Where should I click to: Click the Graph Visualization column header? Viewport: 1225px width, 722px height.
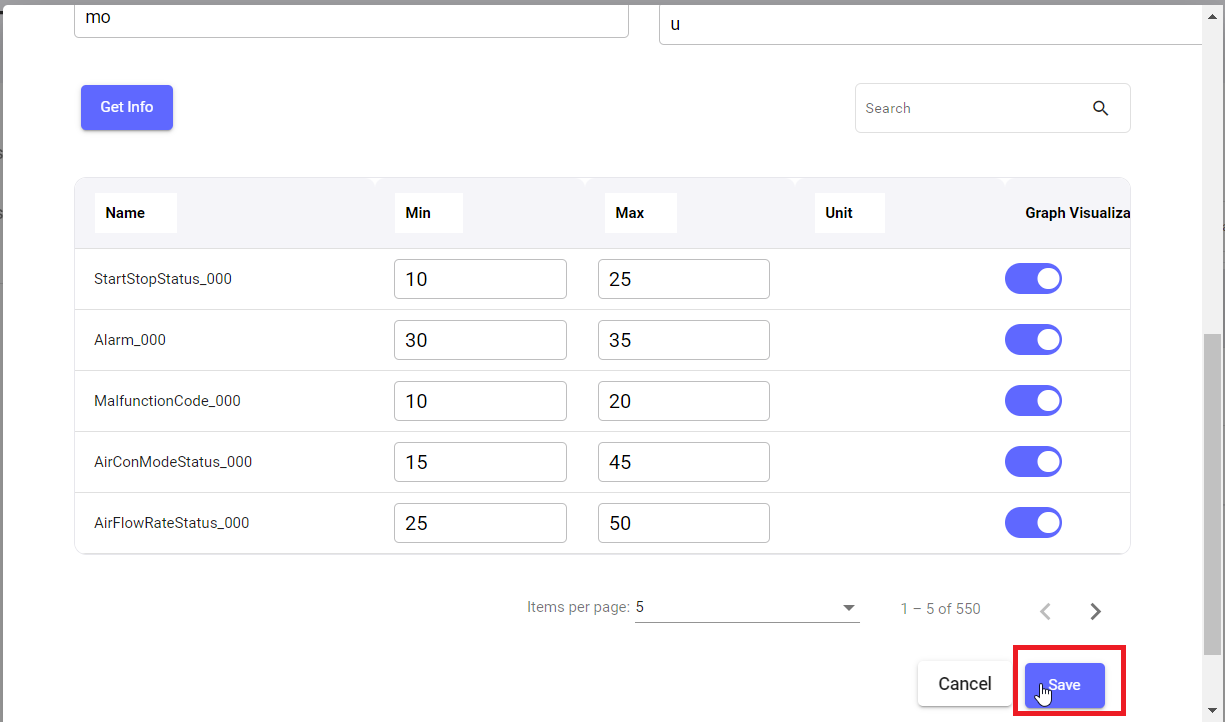1077,213
